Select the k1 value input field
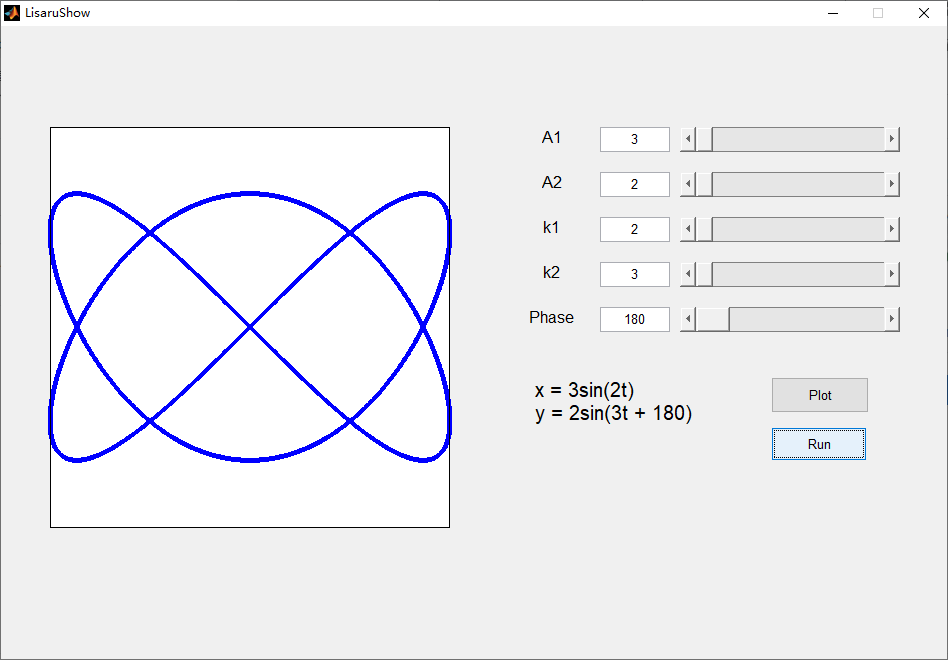This screenshot has height=660, width=948. tap(635, 229)
